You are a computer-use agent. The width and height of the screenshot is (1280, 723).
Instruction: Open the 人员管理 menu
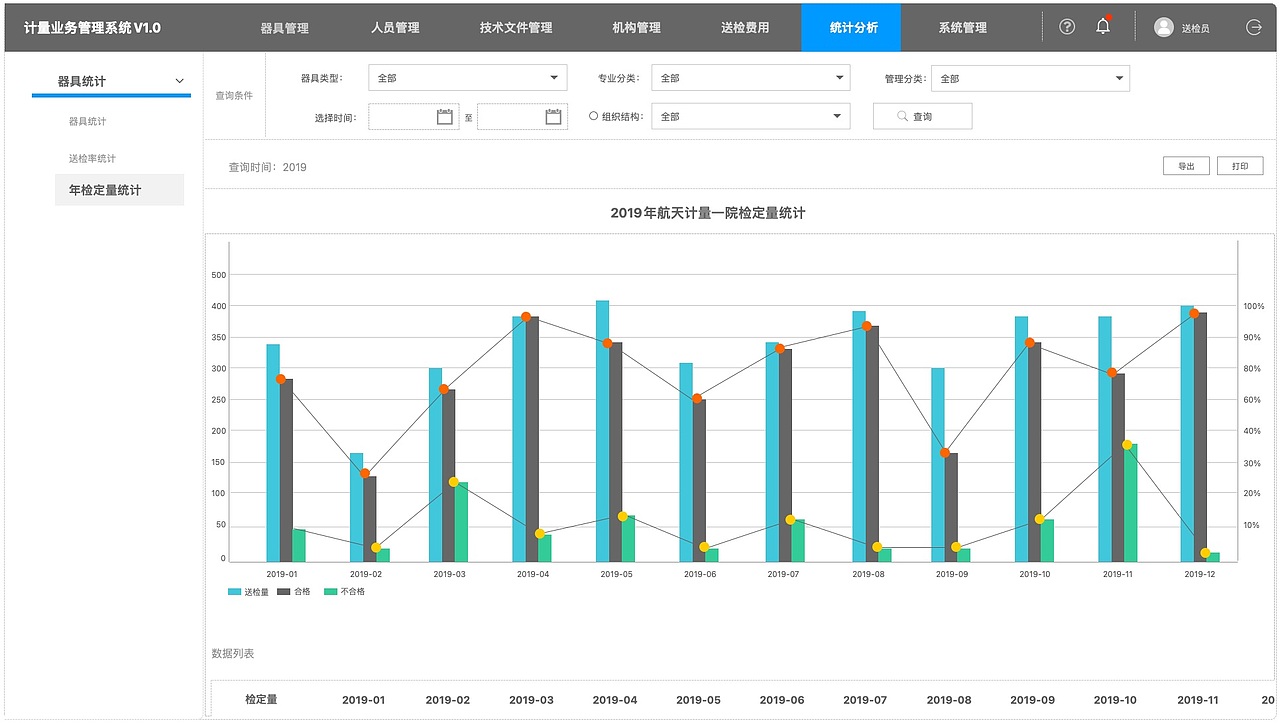point(395,28)
